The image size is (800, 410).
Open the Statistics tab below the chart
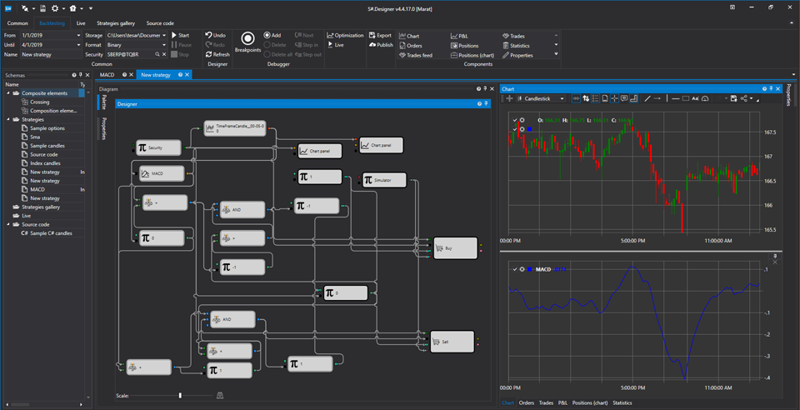pos(622,402)
